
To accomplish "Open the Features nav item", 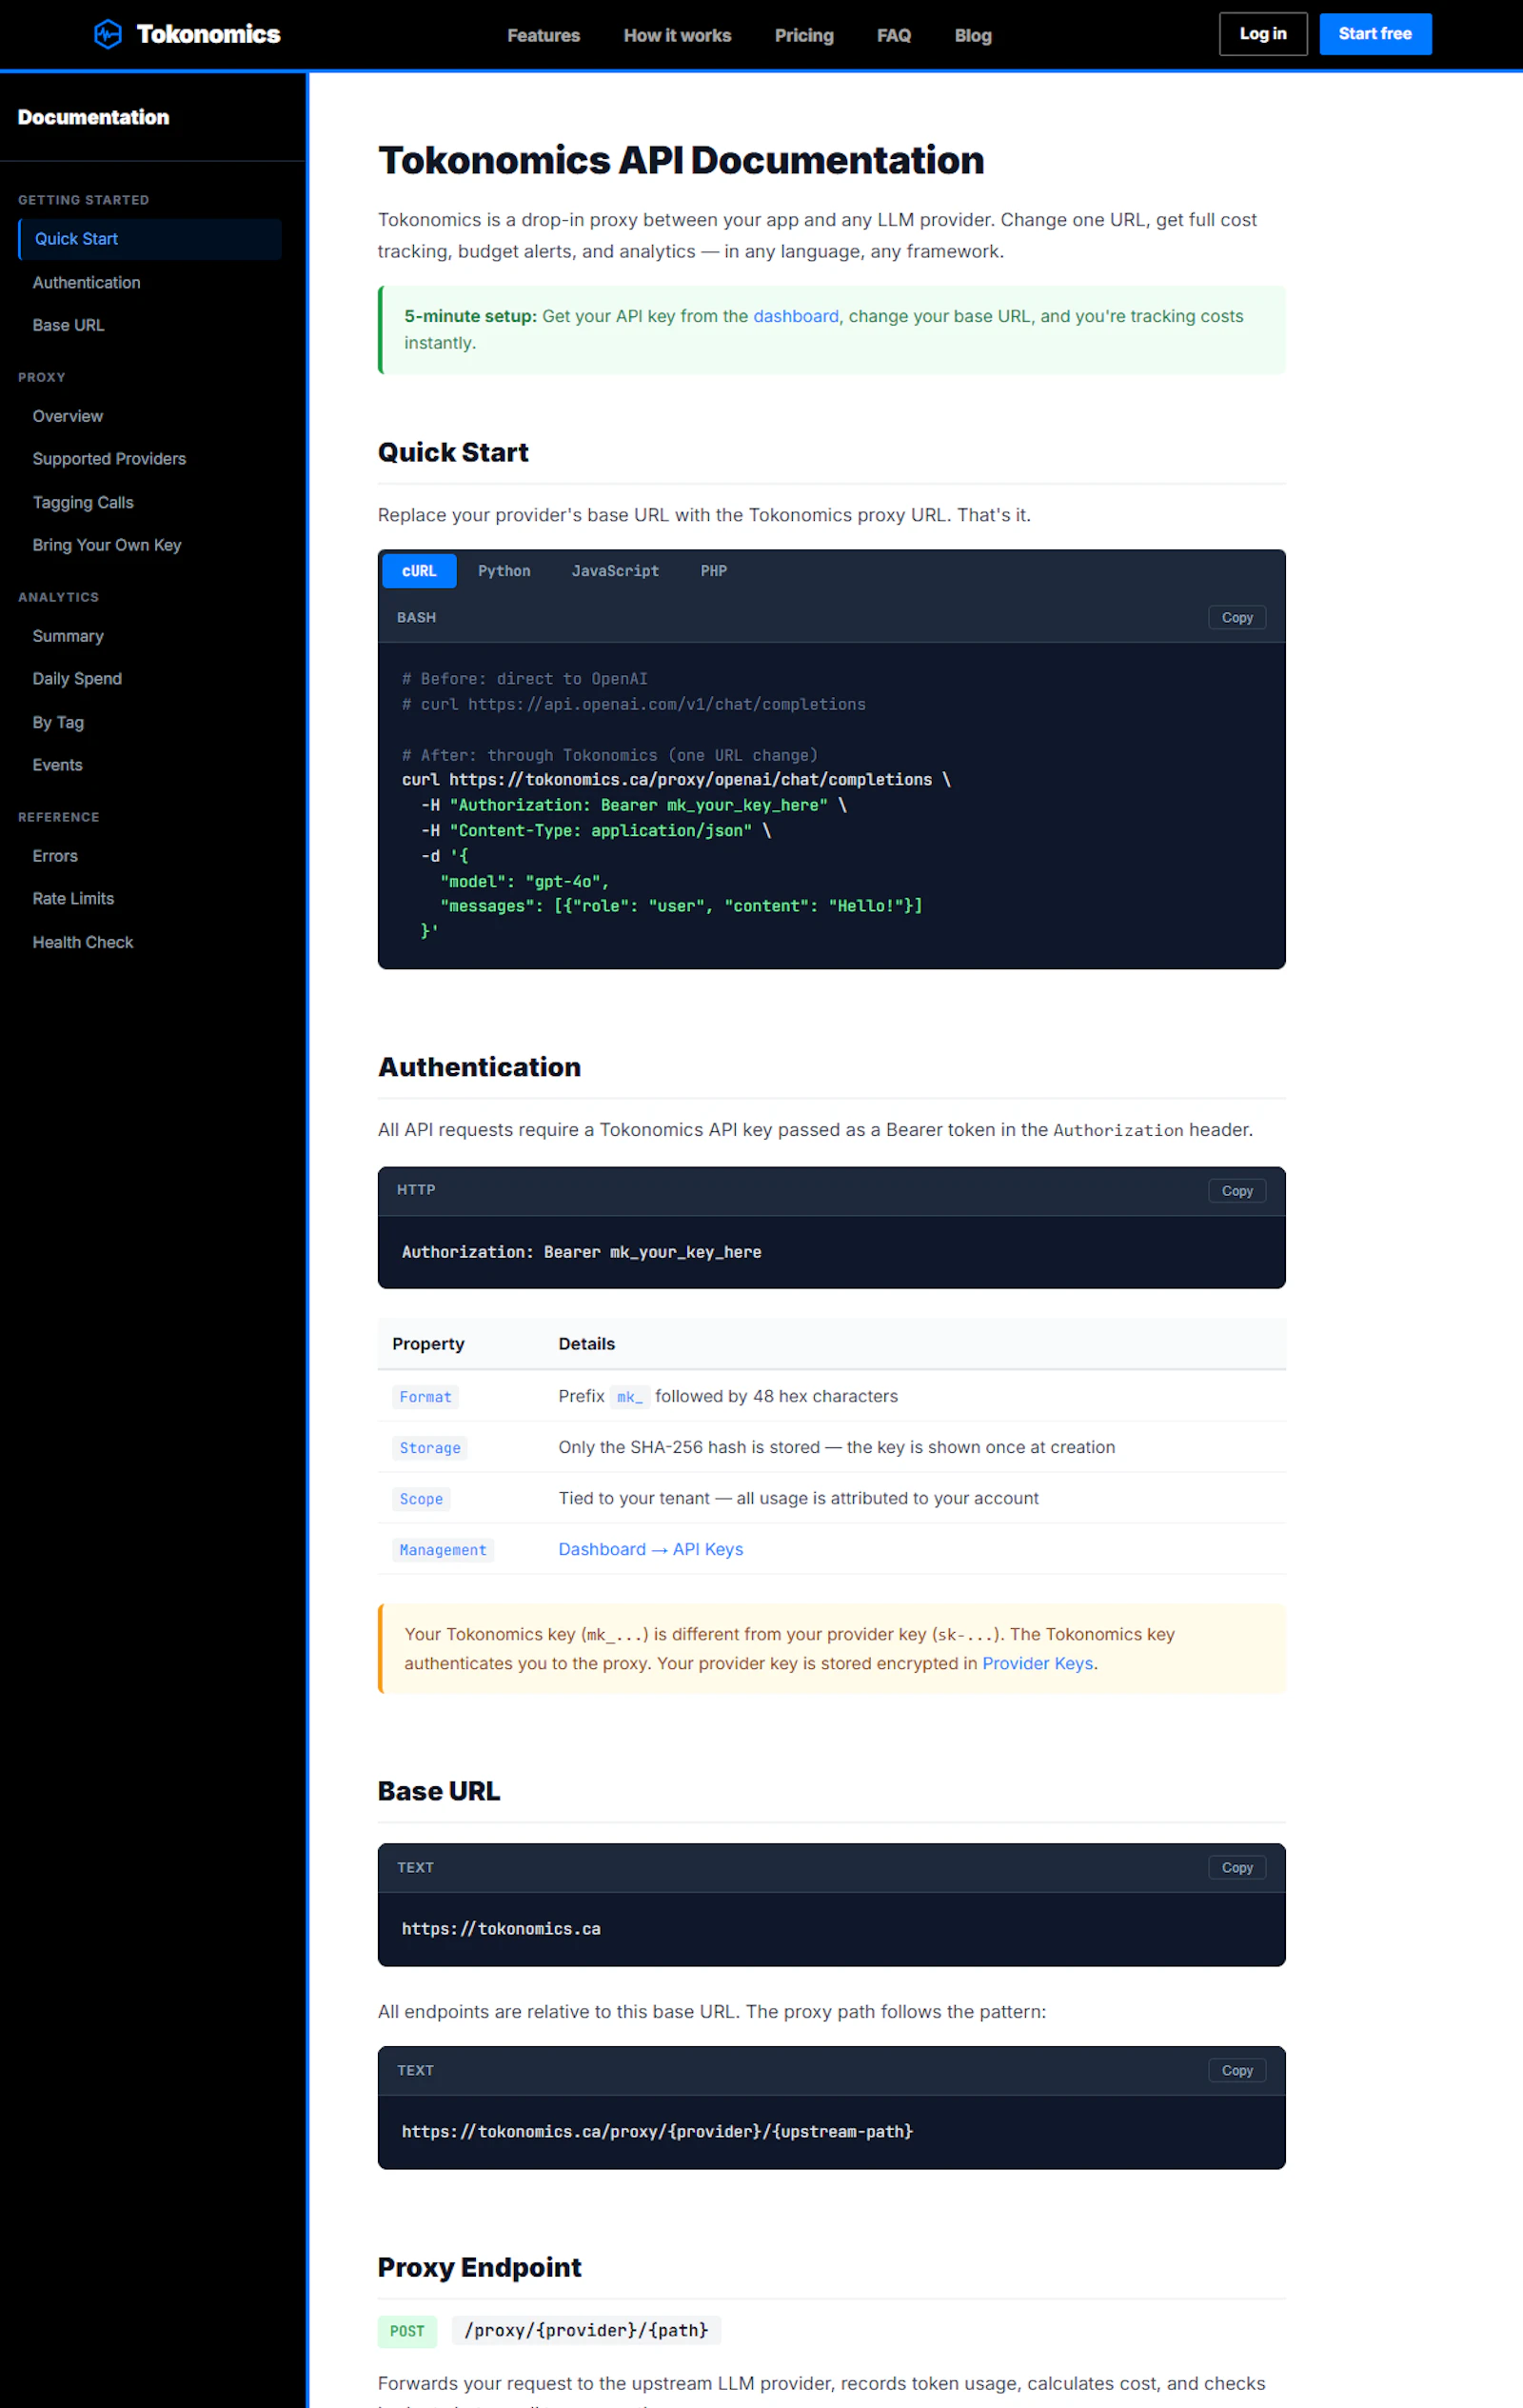I will click(543, 35).
